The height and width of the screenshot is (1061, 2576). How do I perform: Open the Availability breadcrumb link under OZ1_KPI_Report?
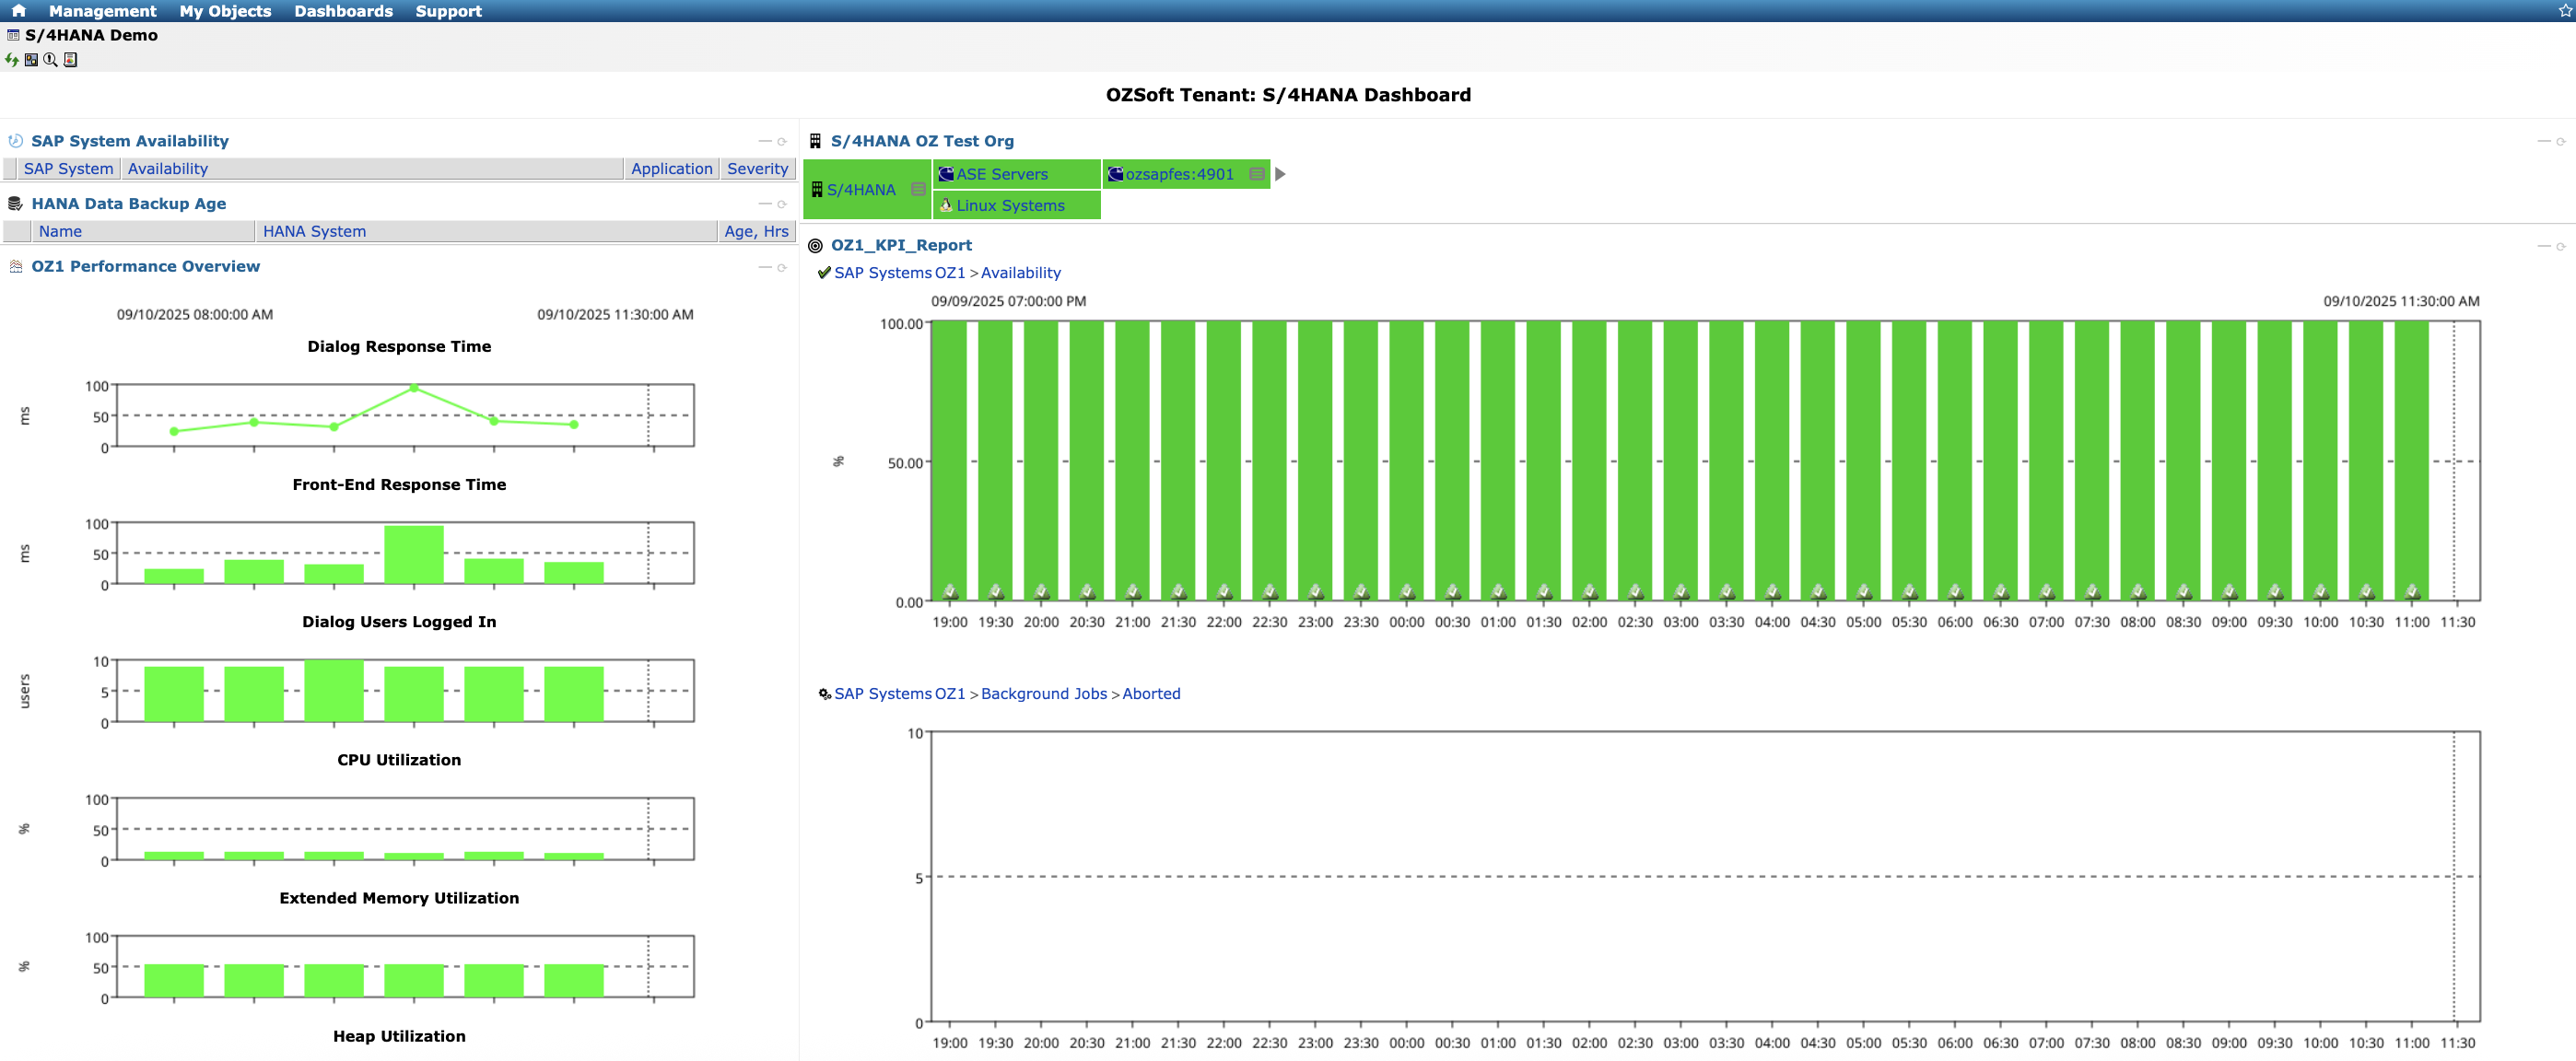click(1020, 273)
